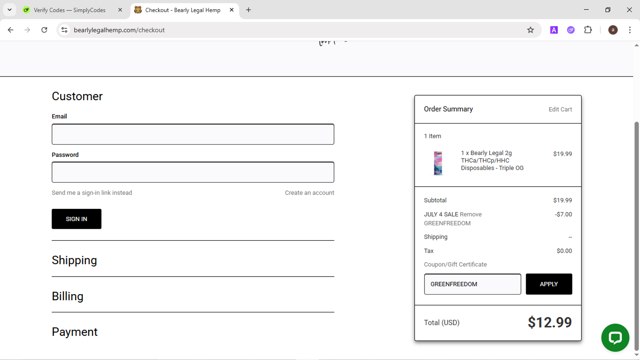Close the Verify Codes tab
This screenshot has width=640, height=360.
[120, 10]
